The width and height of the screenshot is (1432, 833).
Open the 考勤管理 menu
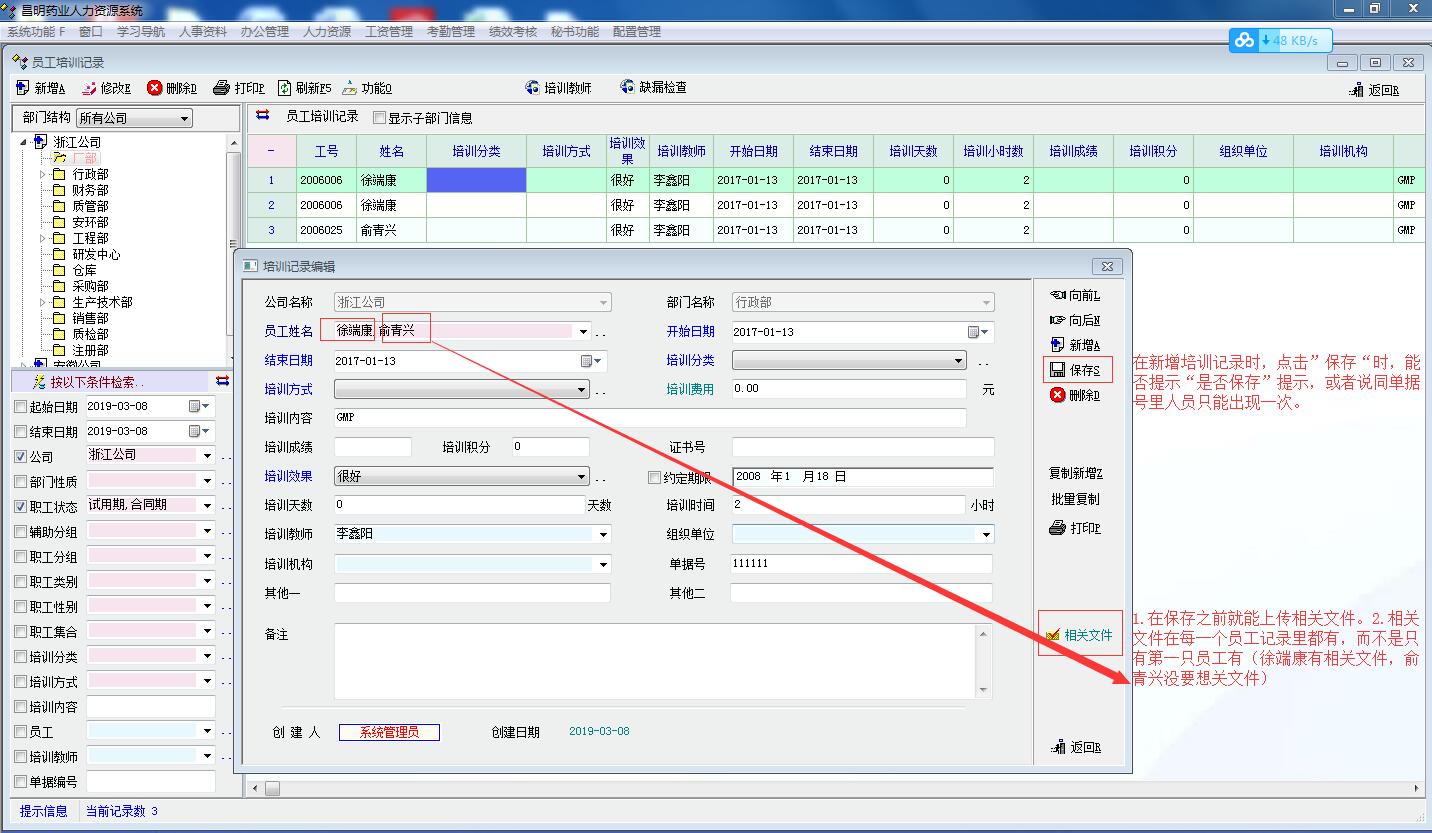(450, 32)
